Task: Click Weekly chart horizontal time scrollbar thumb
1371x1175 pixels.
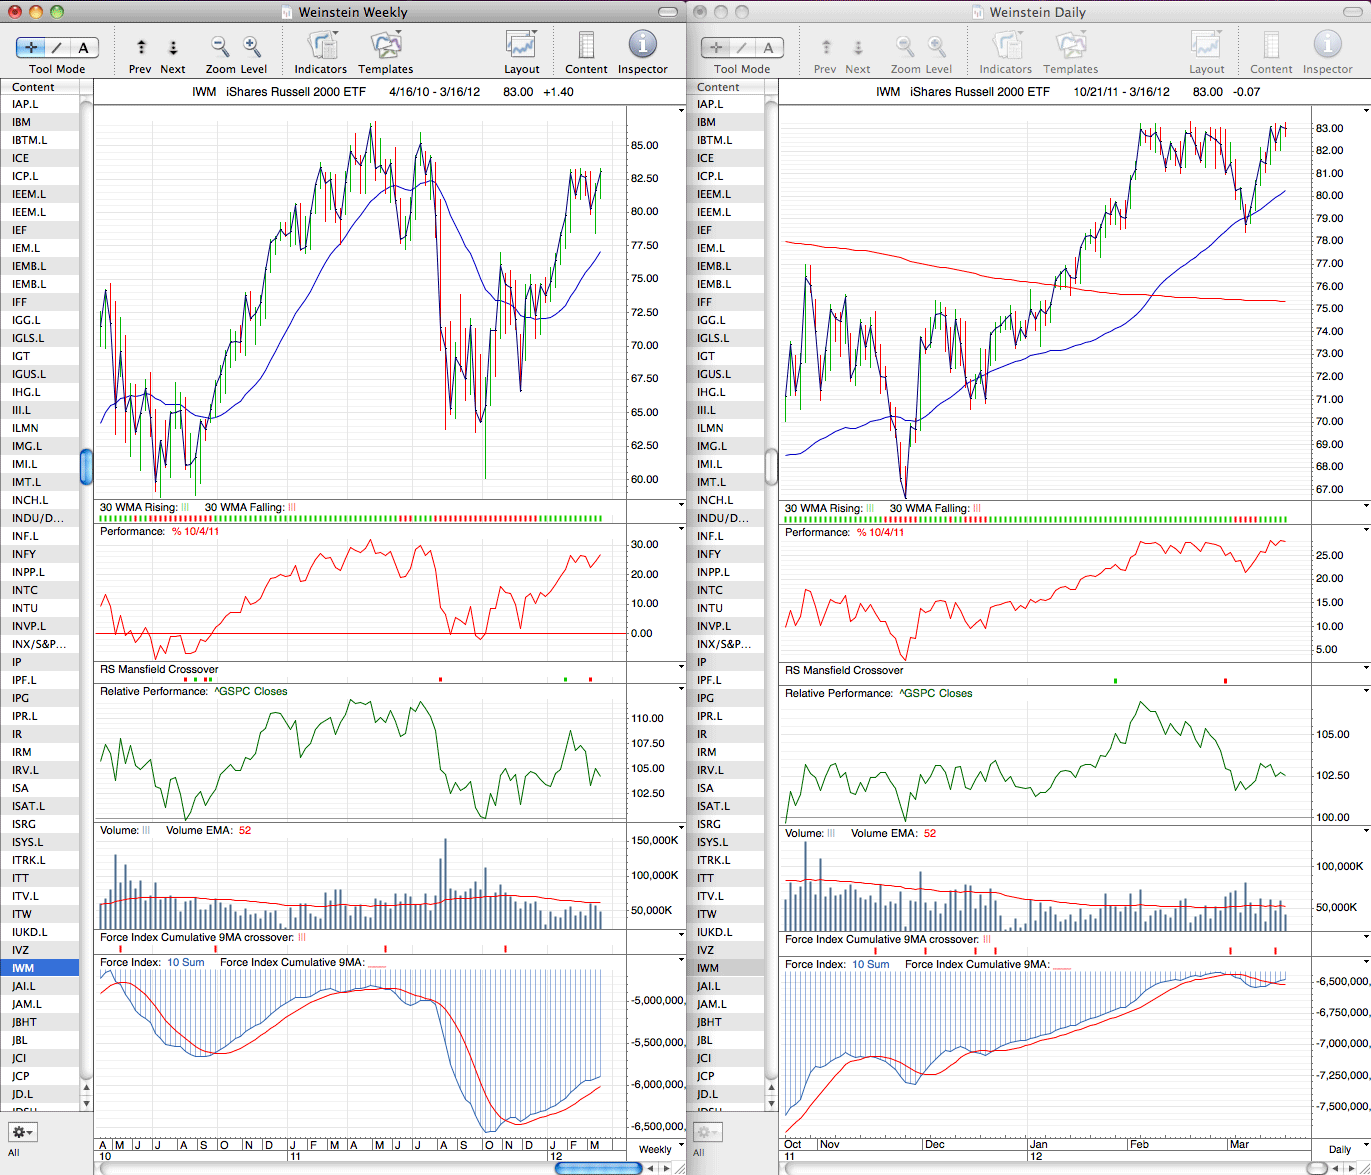Action: click(x=597, y=1167)
